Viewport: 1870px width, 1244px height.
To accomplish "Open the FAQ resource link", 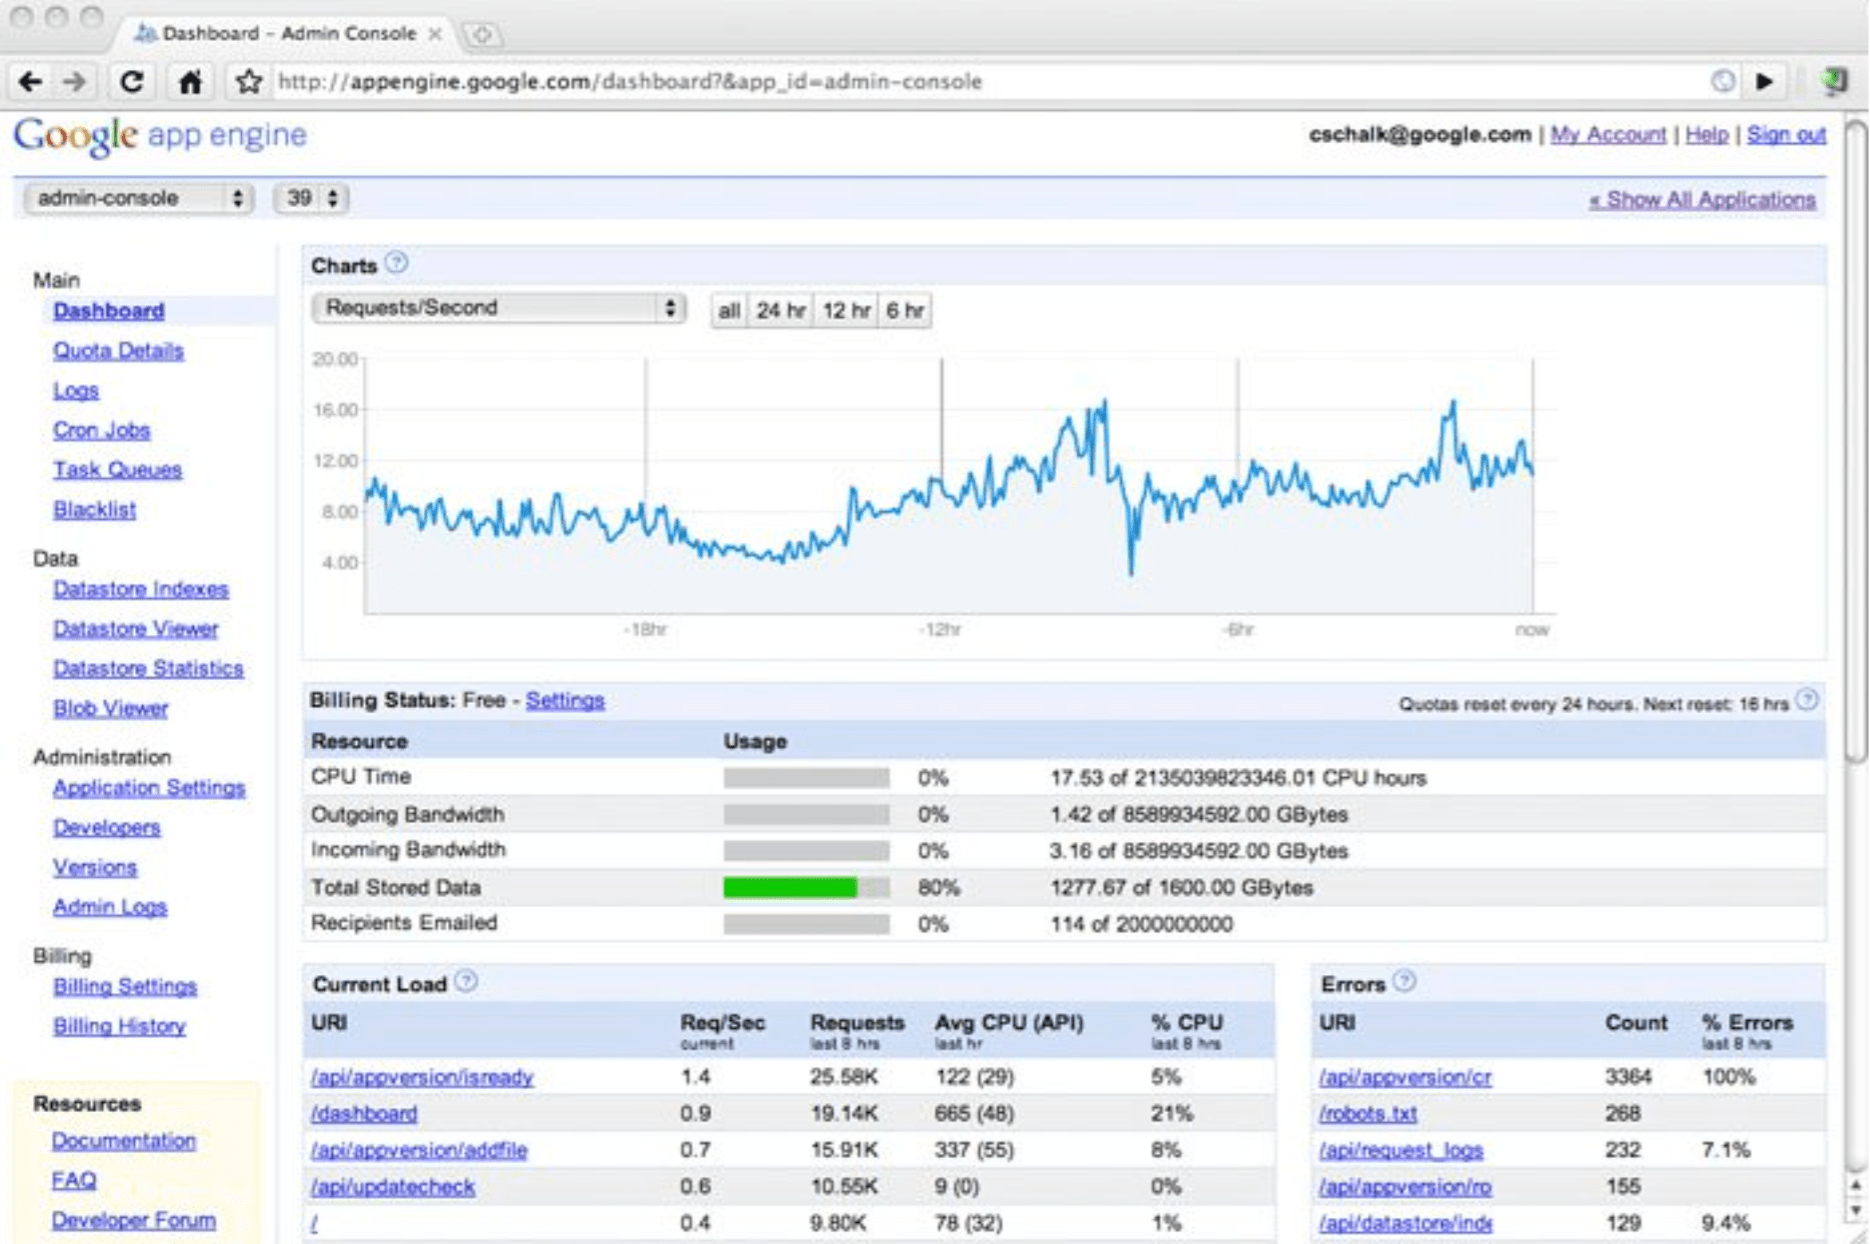I will click(74, 1181).
